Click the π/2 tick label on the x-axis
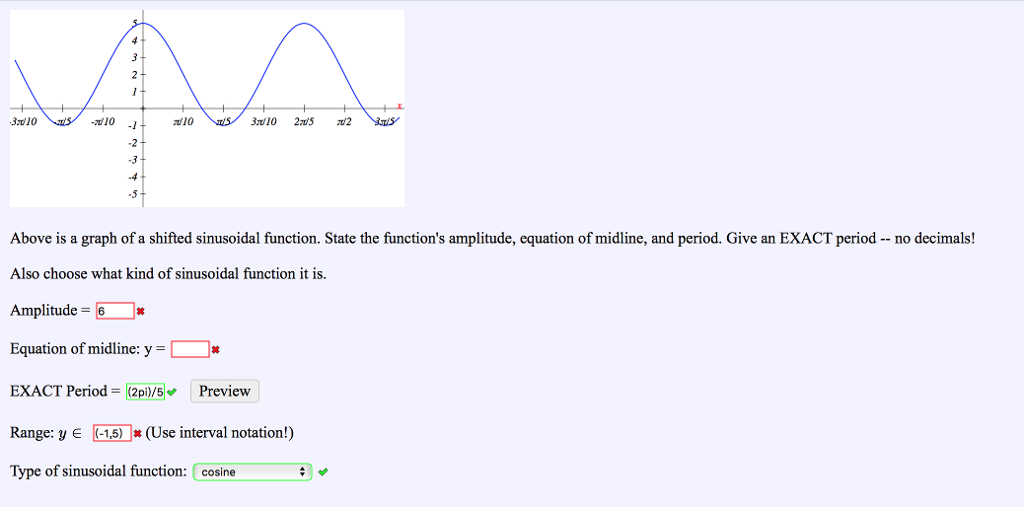The width and height of the screenshot is (1024, 507). pos(345,122)
